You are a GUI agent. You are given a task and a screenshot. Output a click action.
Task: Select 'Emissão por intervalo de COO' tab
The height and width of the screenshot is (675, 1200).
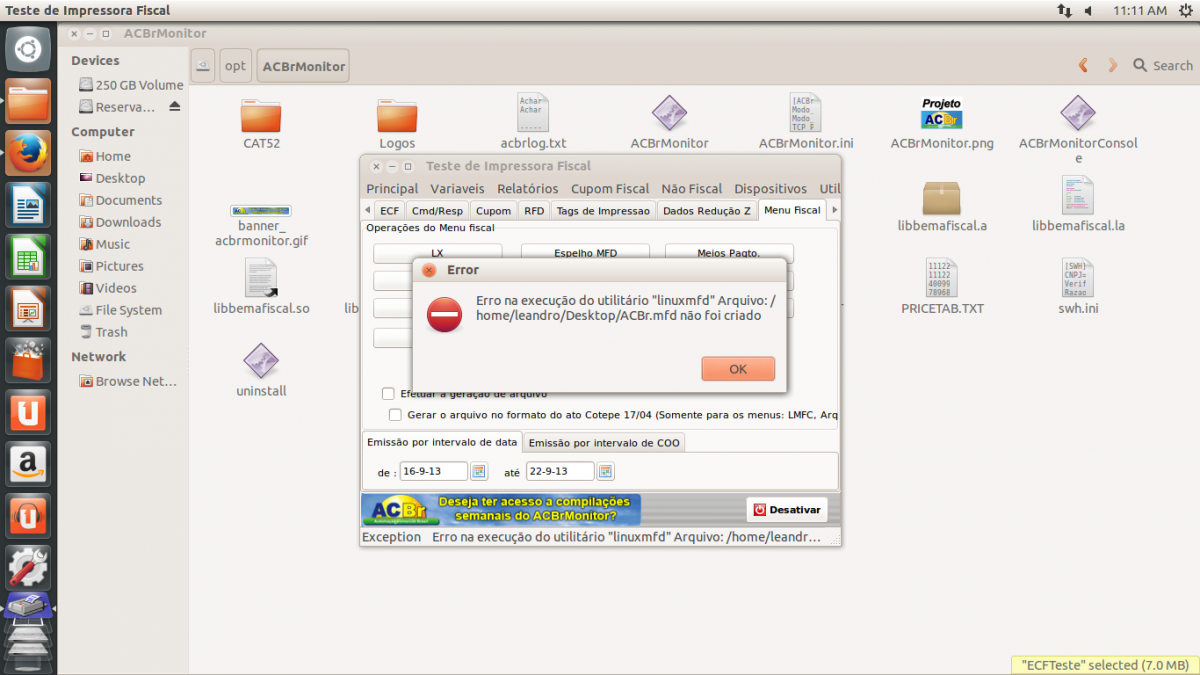click(x=604, y=443)
